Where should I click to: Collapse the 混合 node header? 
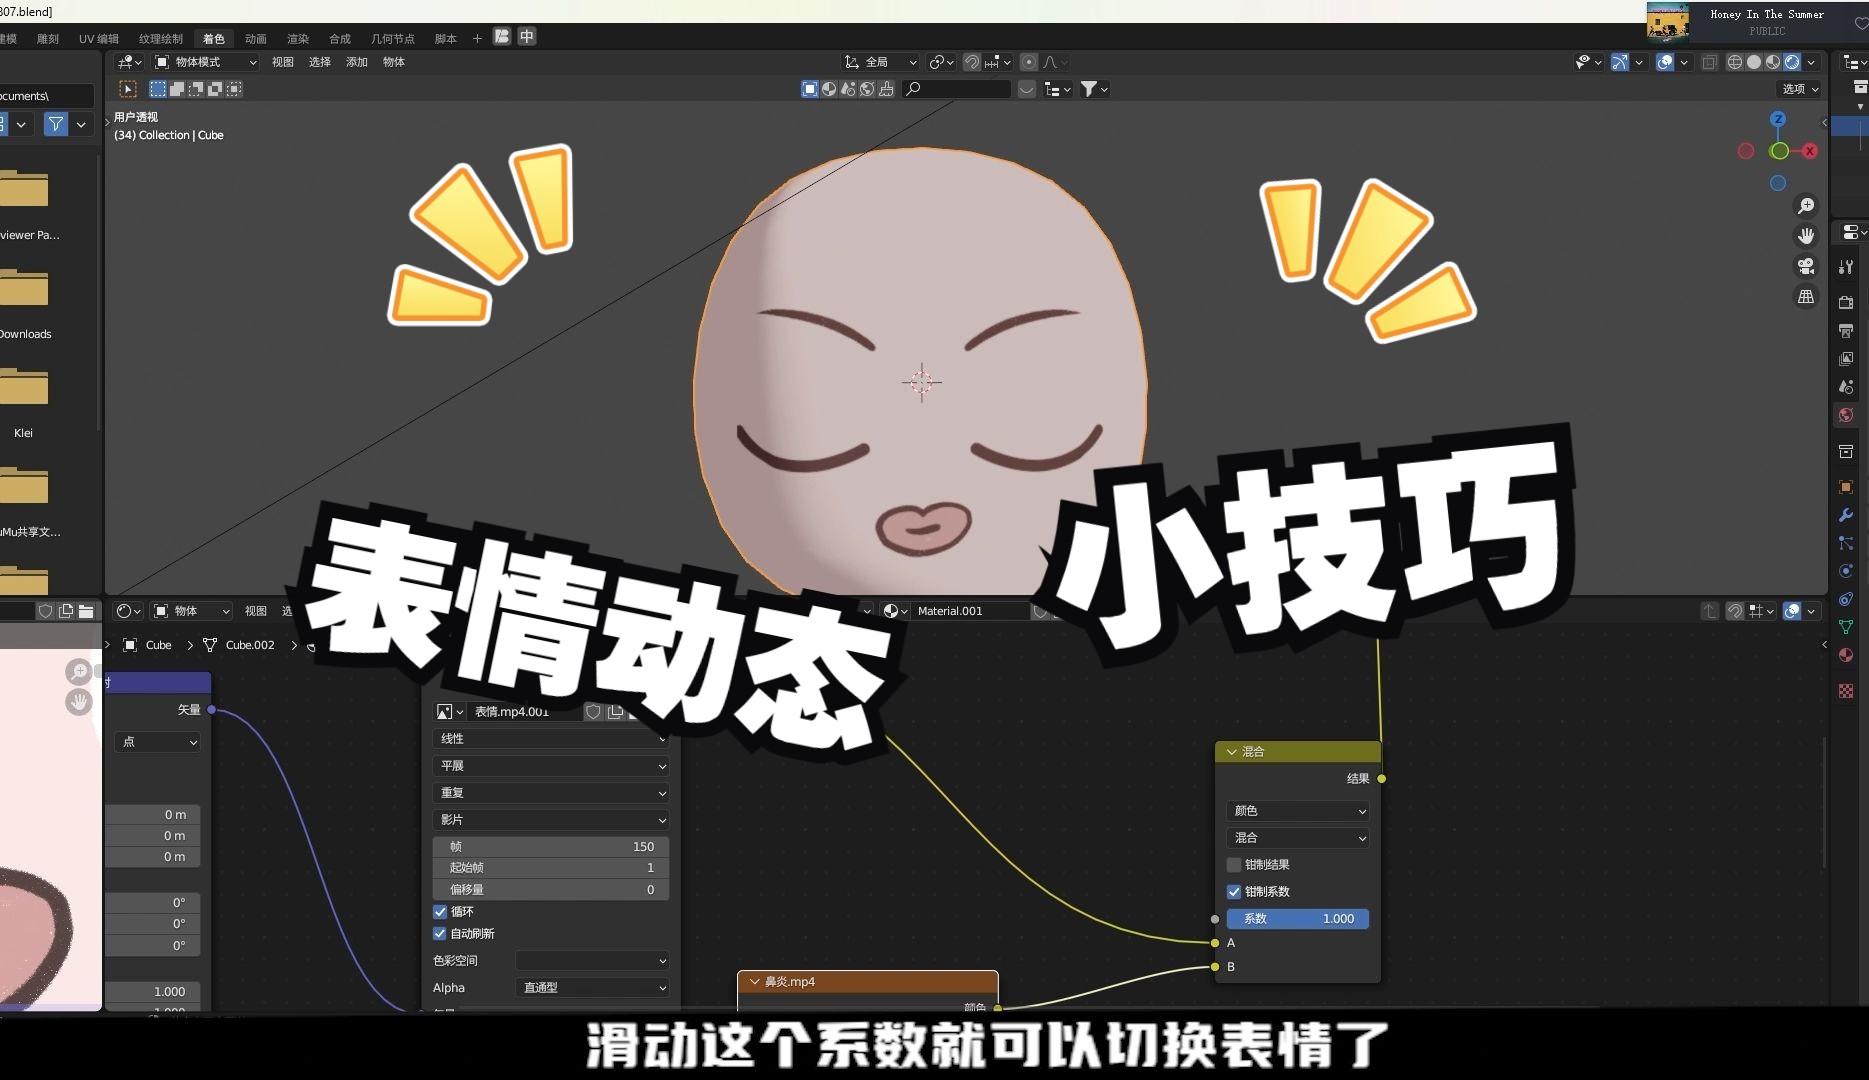1232,752
